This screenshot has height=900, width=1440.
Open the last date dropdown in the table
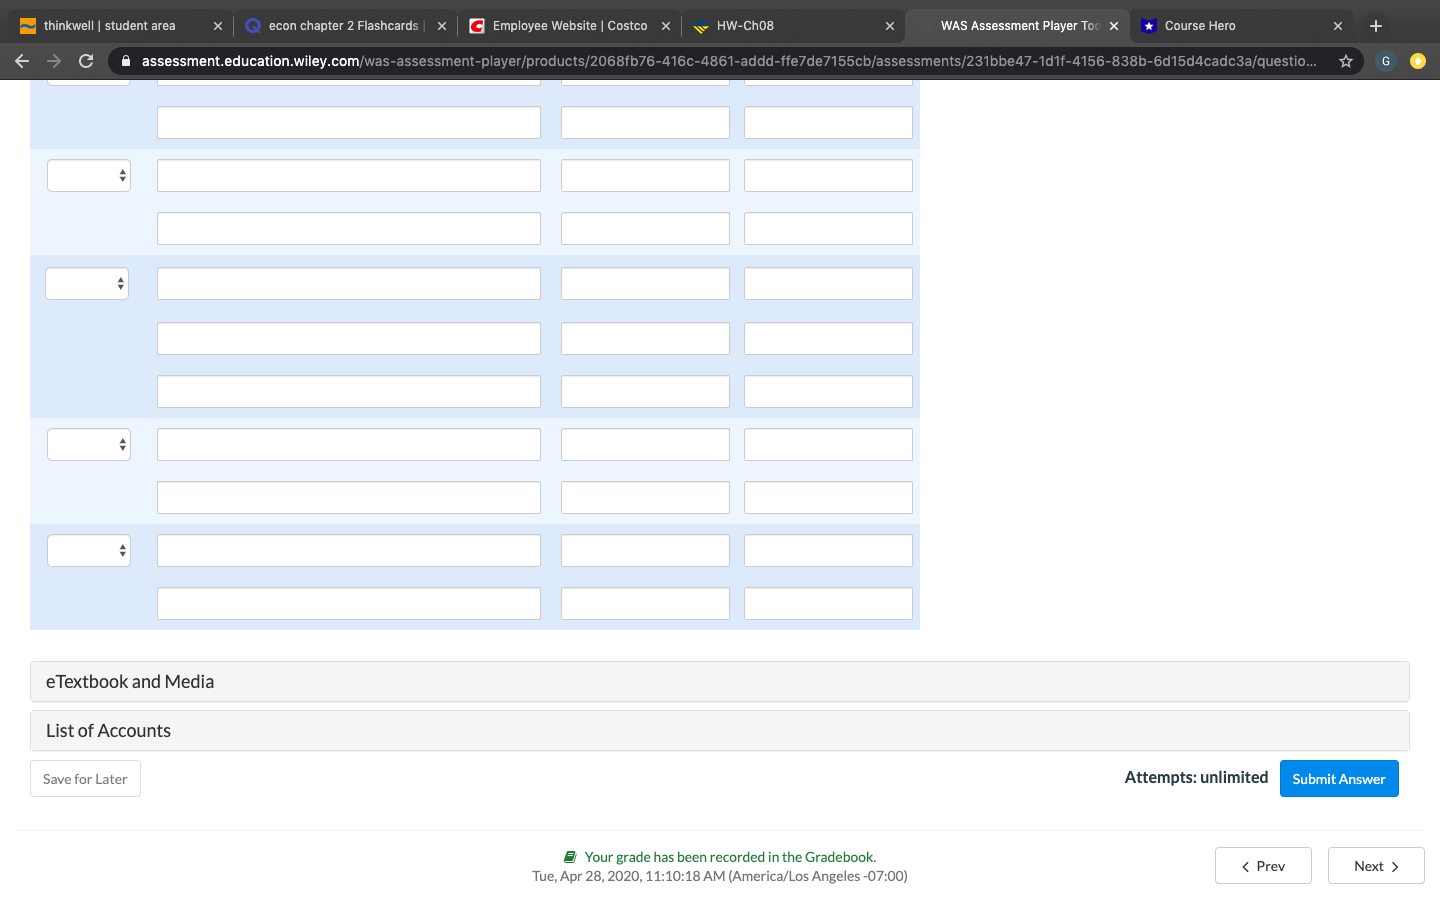89,551
